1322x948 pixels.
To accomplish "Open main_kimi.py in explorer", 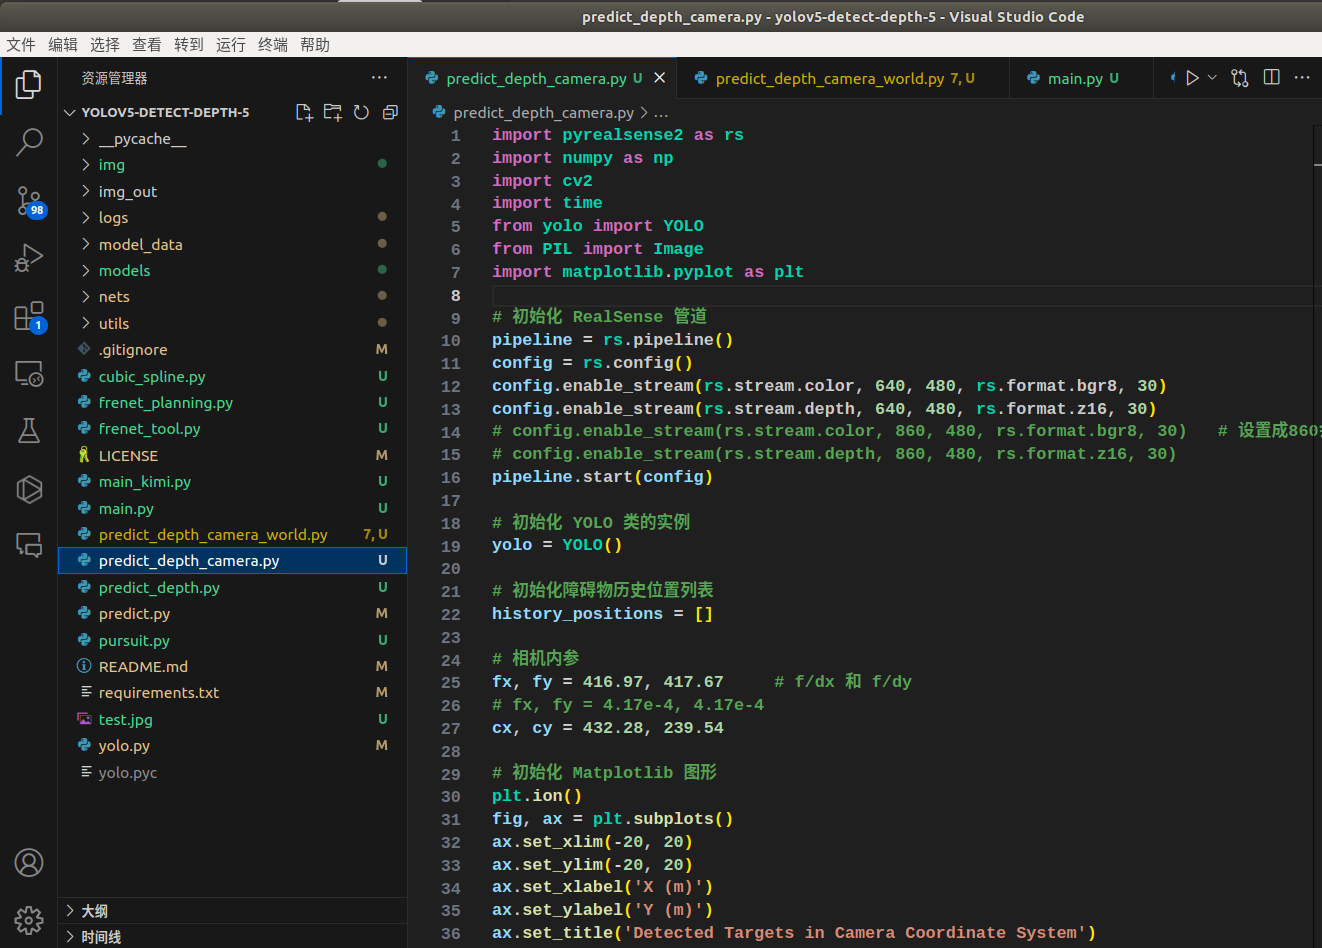I will (x=232, y=482).
